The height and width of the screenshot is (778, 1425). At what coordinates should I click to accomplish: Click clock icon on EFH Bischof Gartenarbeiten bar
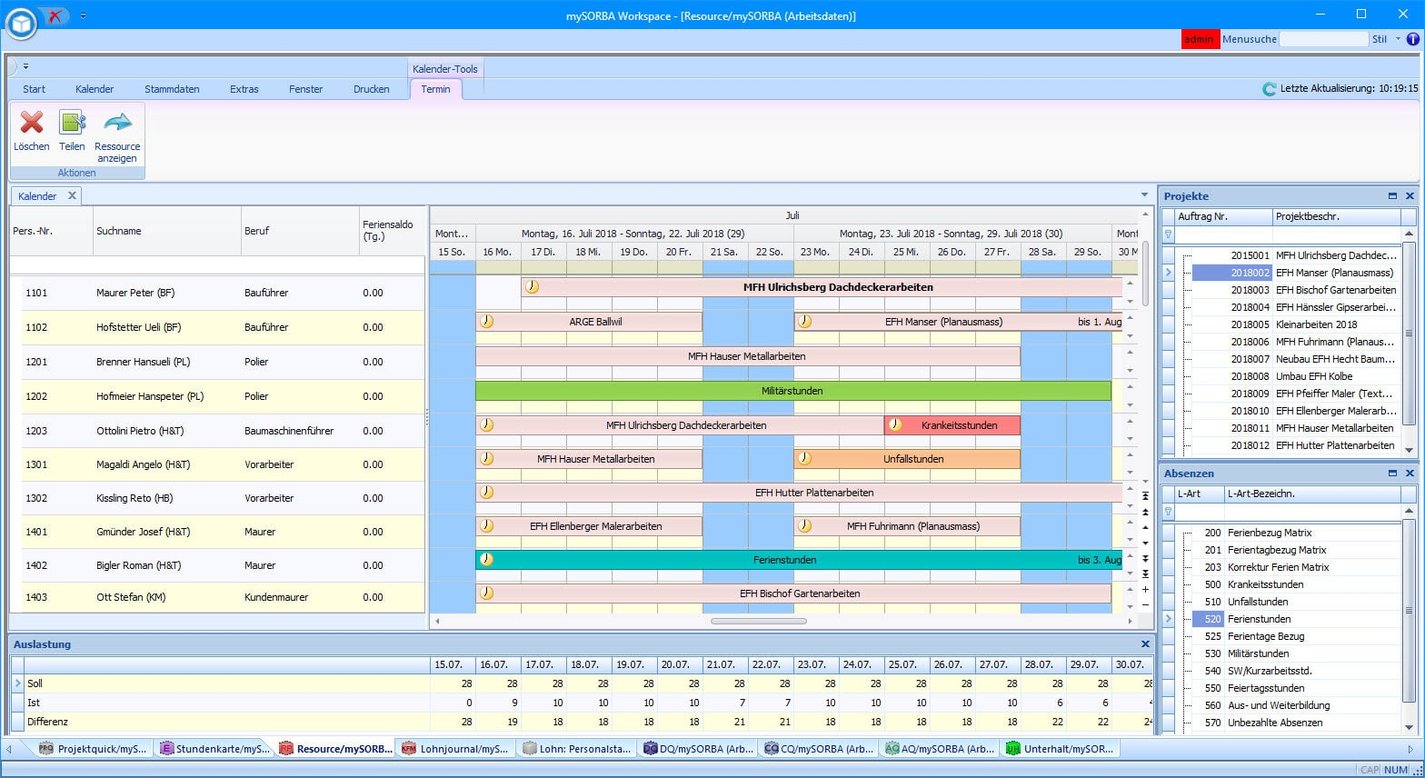pos(487,593)
